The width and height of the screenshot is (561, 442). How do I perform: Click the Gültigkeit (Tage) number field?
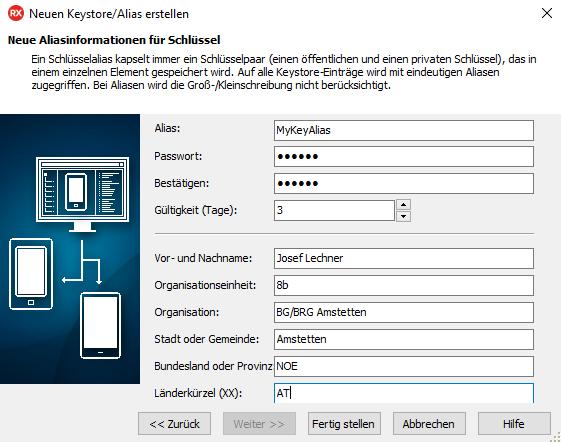point(334,210)
